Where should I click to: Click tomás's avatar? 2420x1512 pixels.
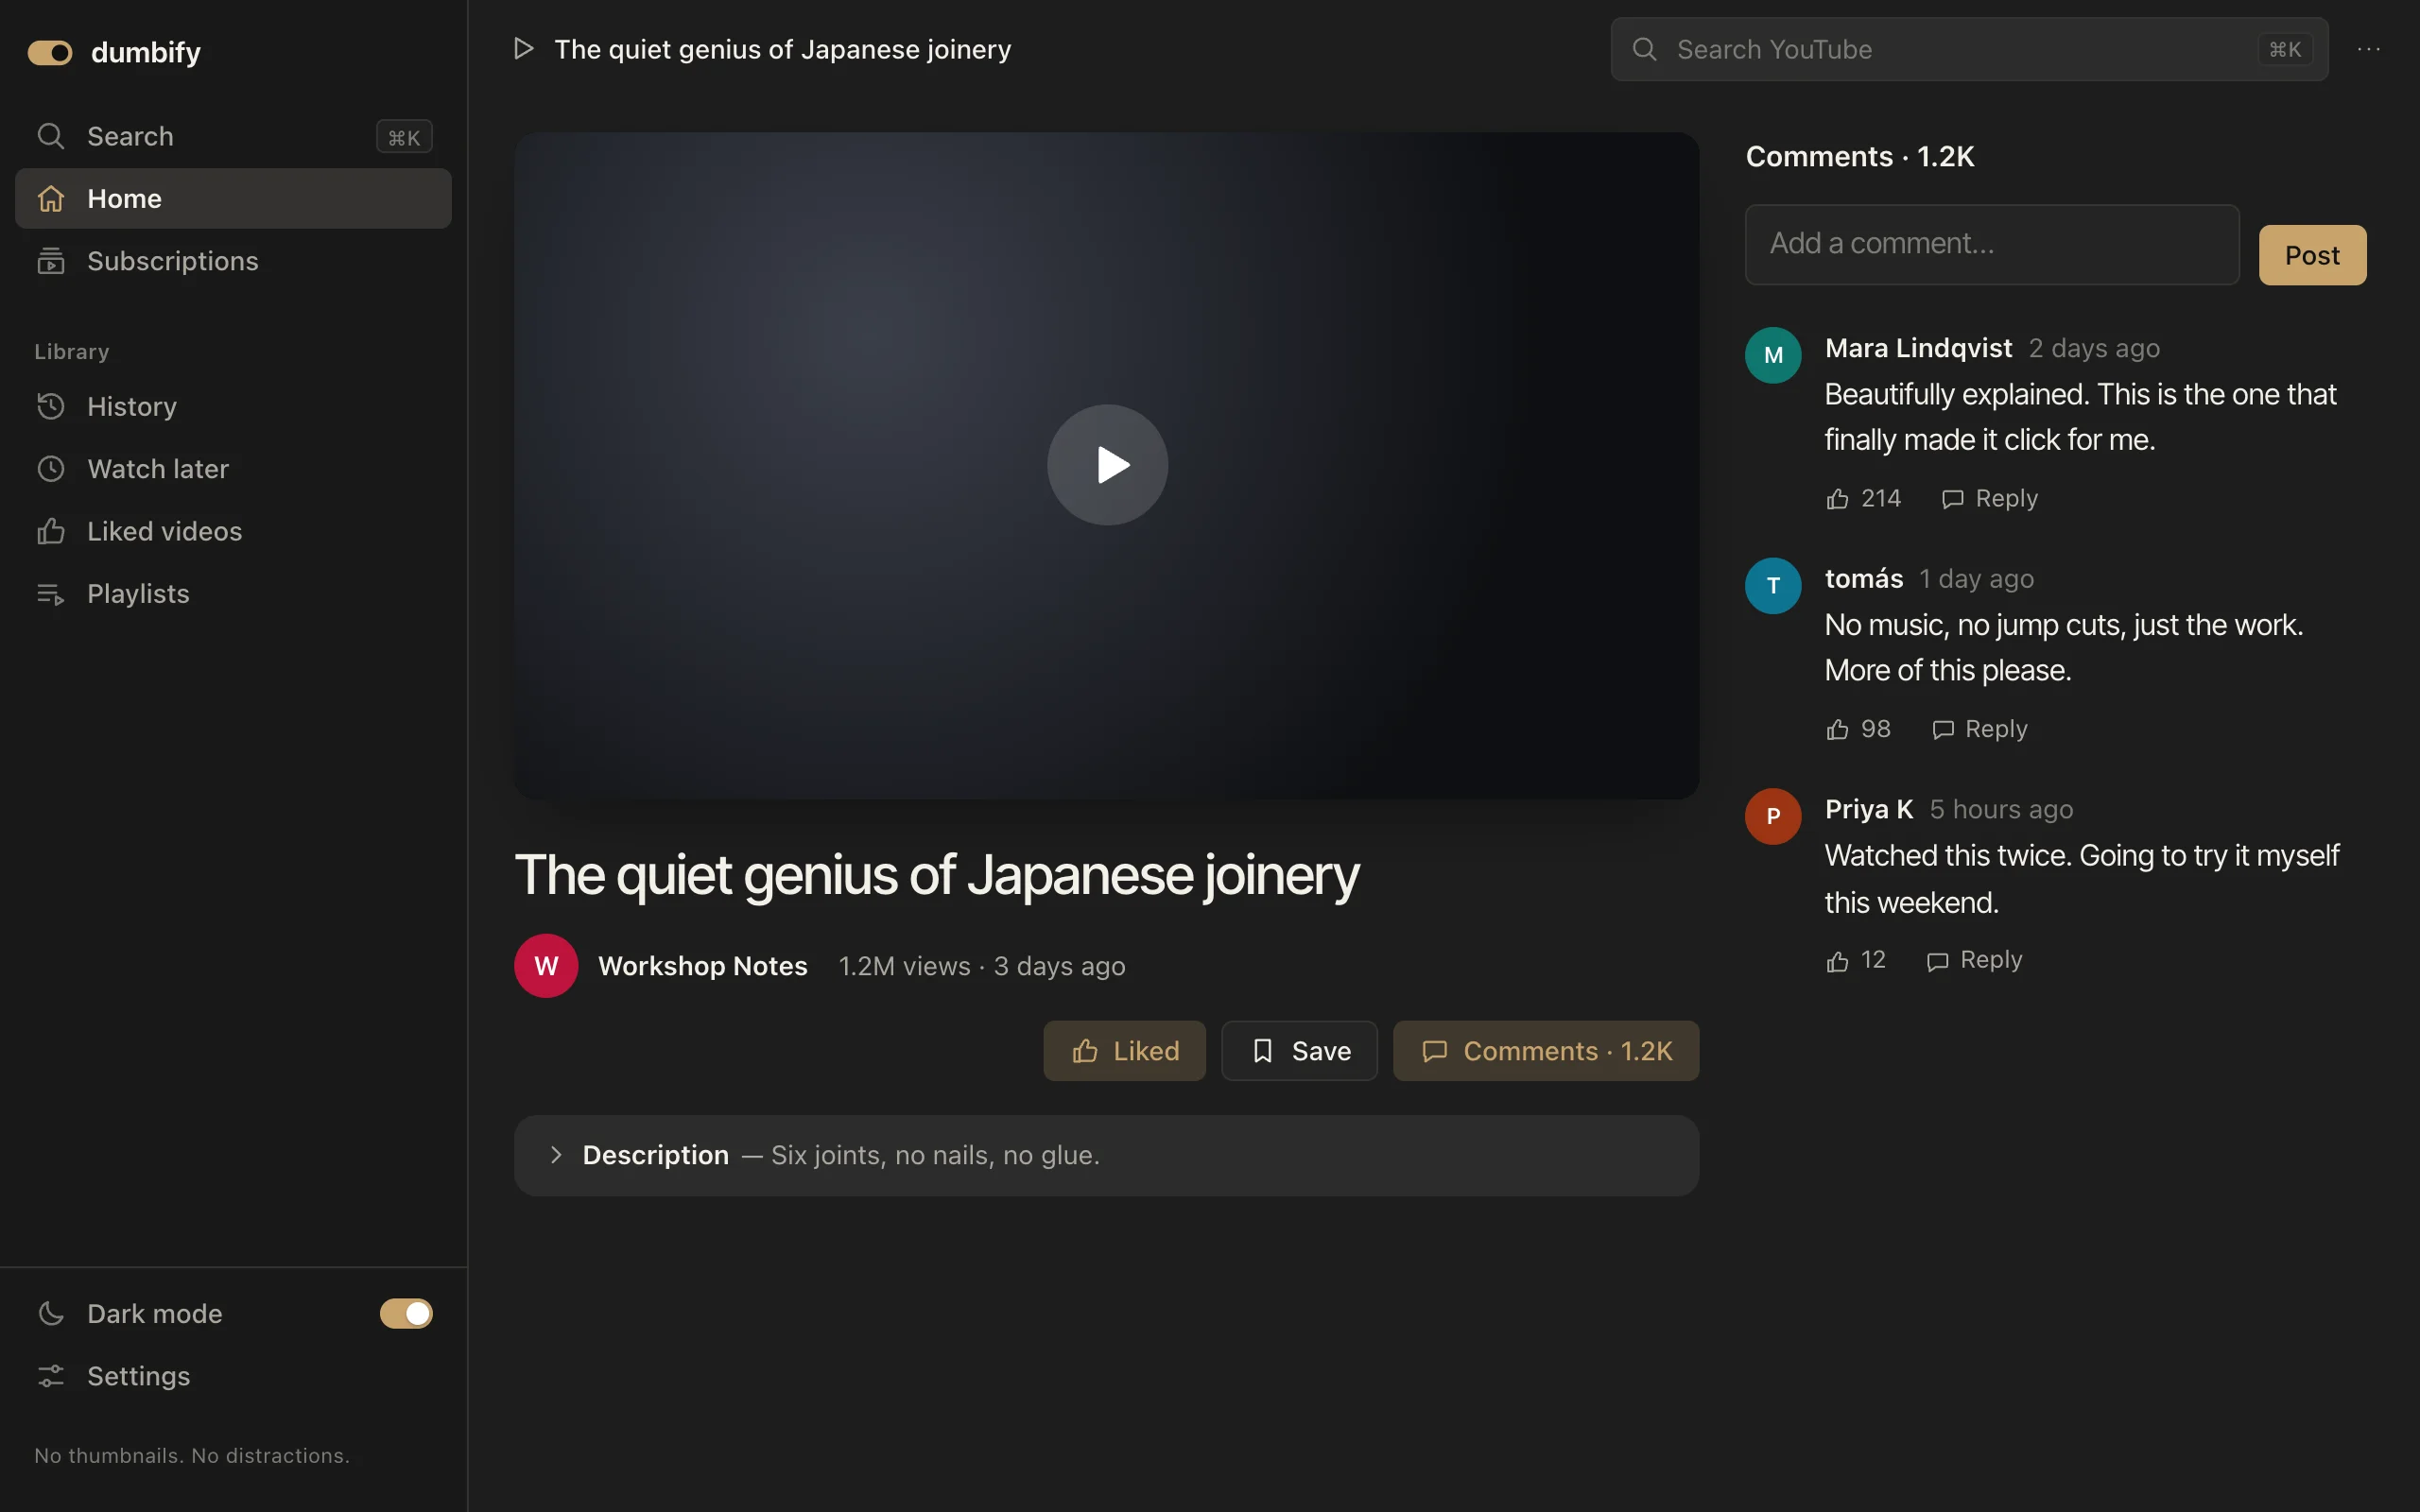coord(1773,586)
